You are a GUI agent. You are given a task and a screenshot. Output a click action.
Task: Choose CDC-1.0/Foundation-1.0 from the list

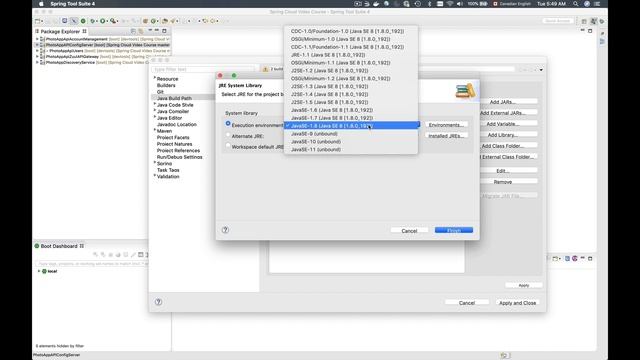point(351,31)
